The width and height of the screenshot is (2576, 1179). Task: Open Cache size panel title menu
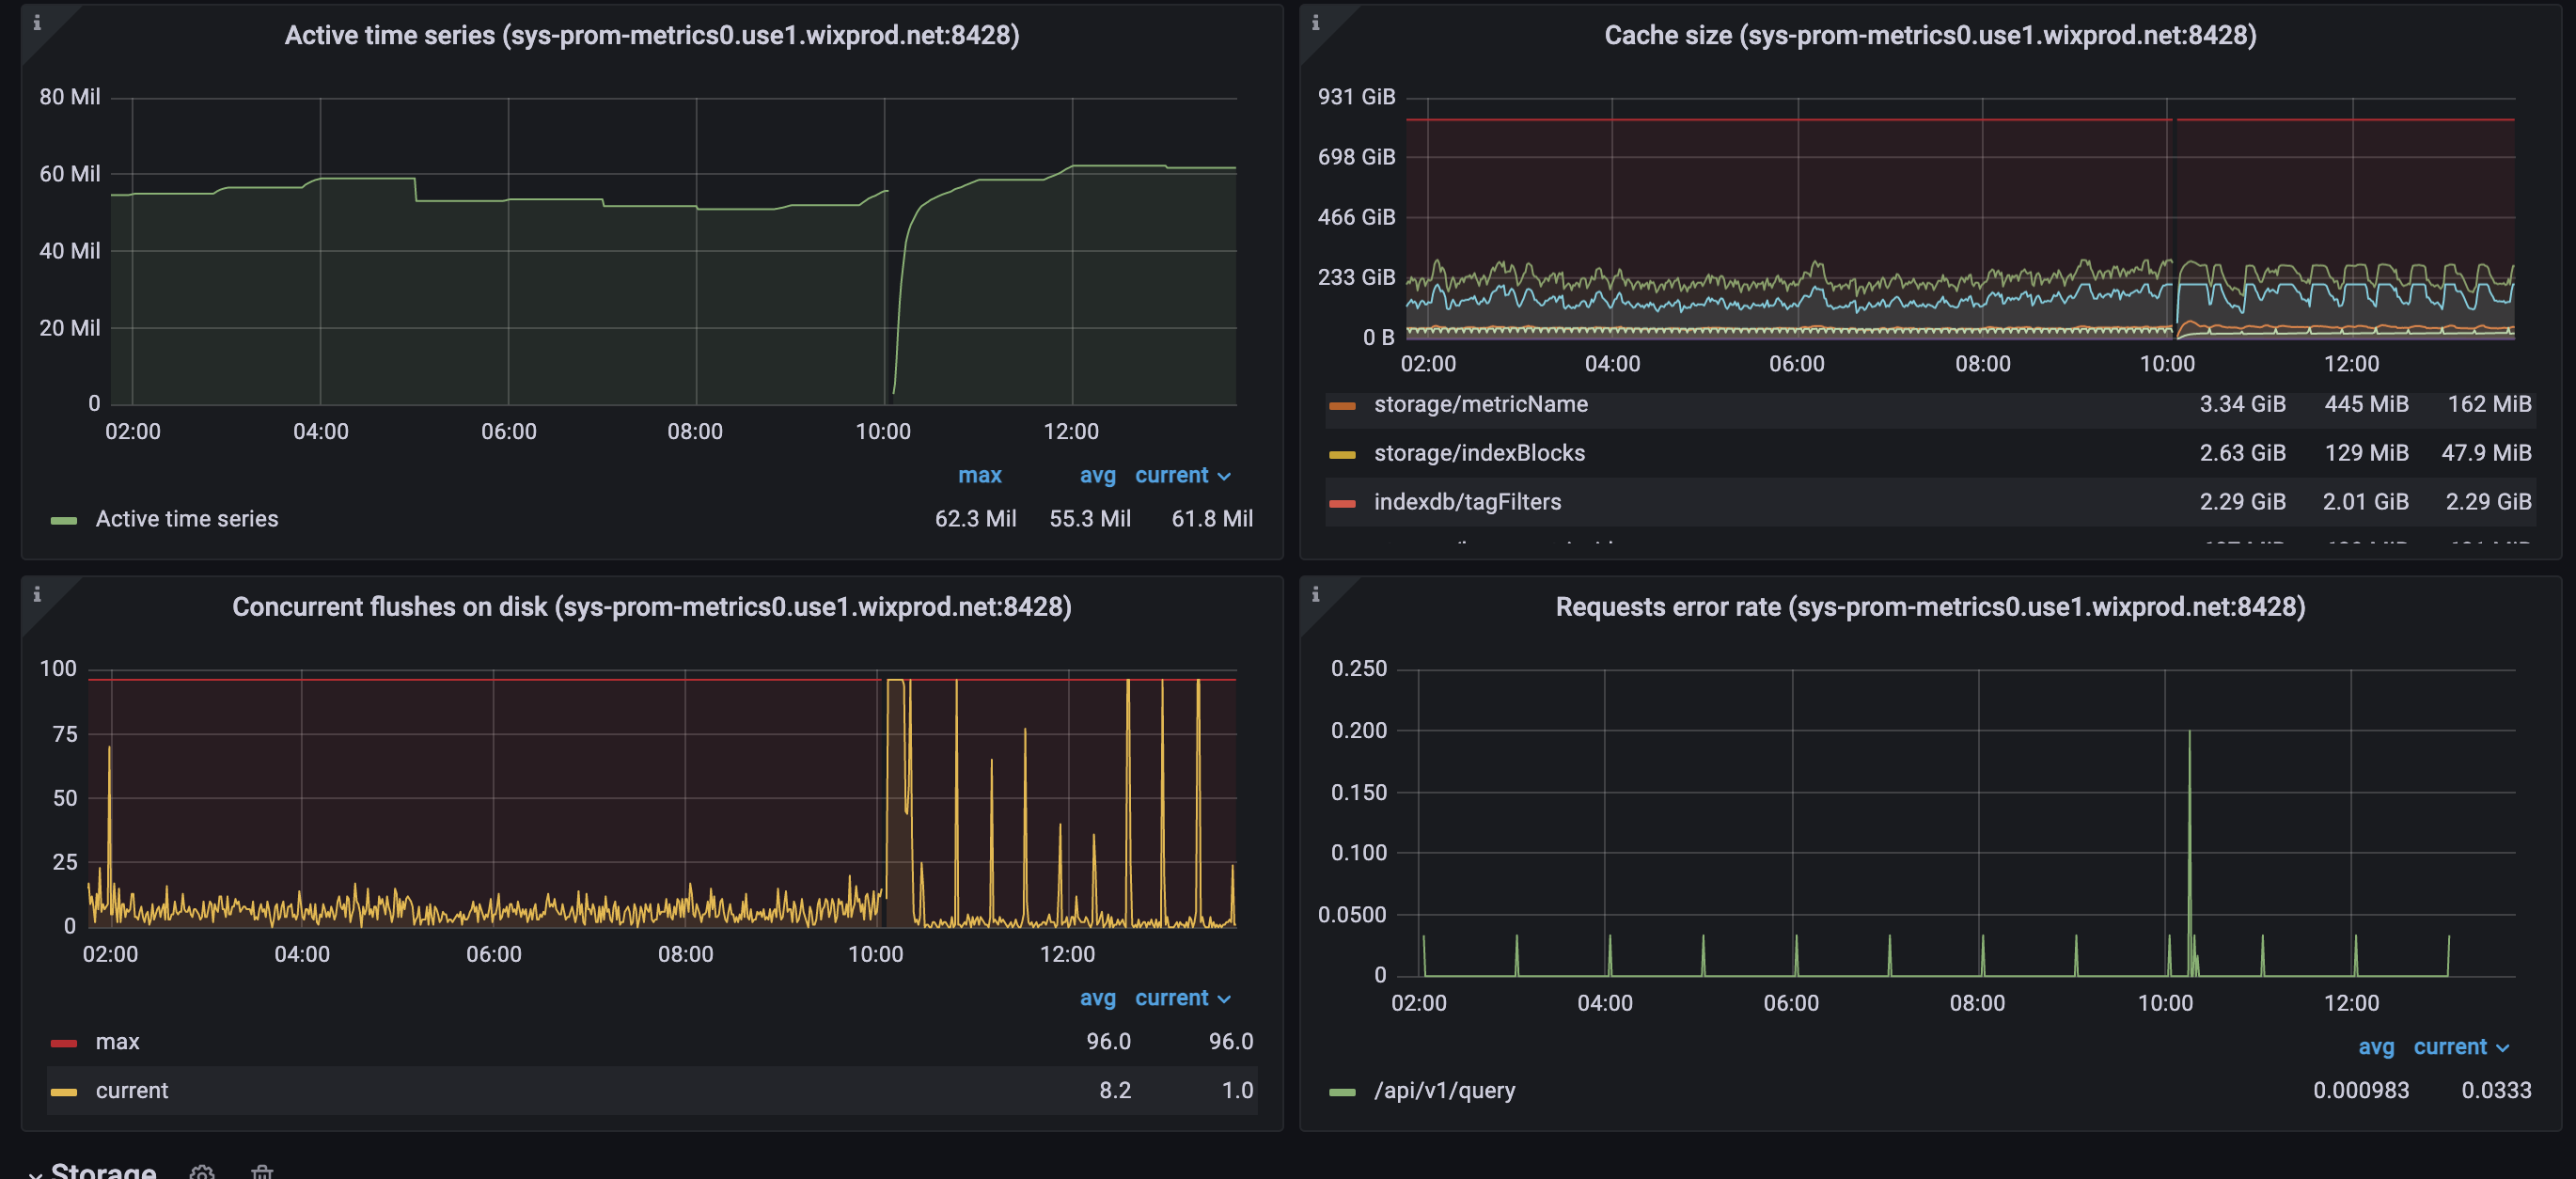1930,35
